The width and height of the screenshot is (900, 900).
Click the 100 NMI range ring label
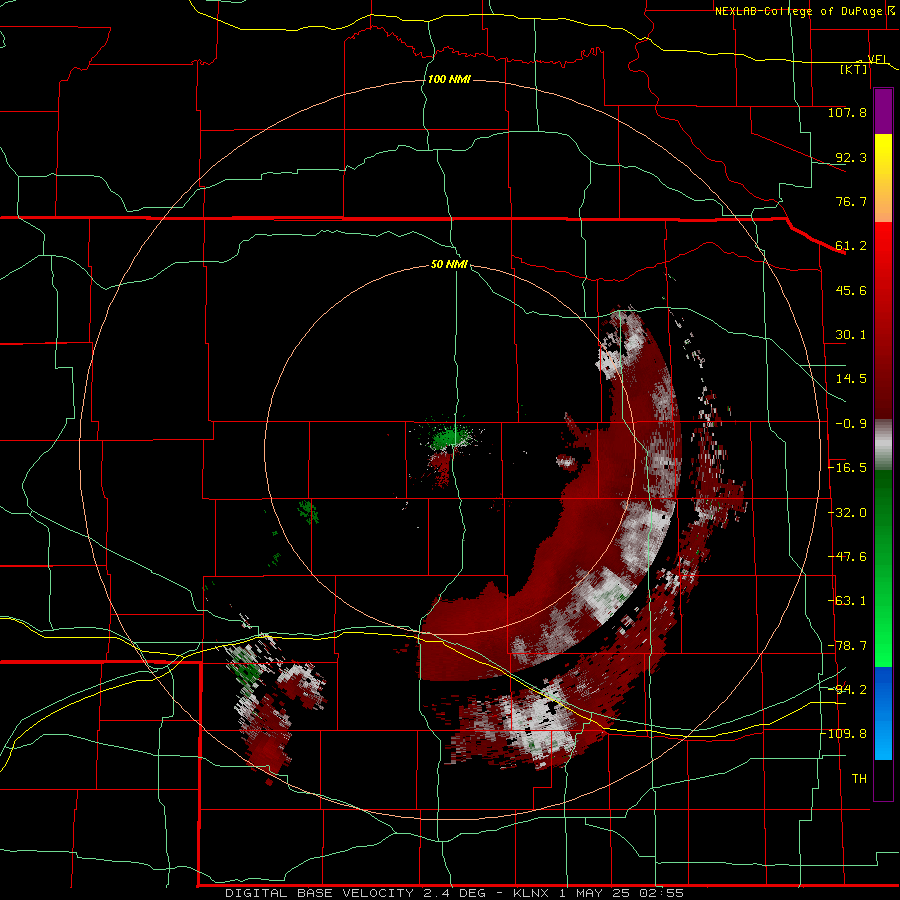tap(449, 79)
